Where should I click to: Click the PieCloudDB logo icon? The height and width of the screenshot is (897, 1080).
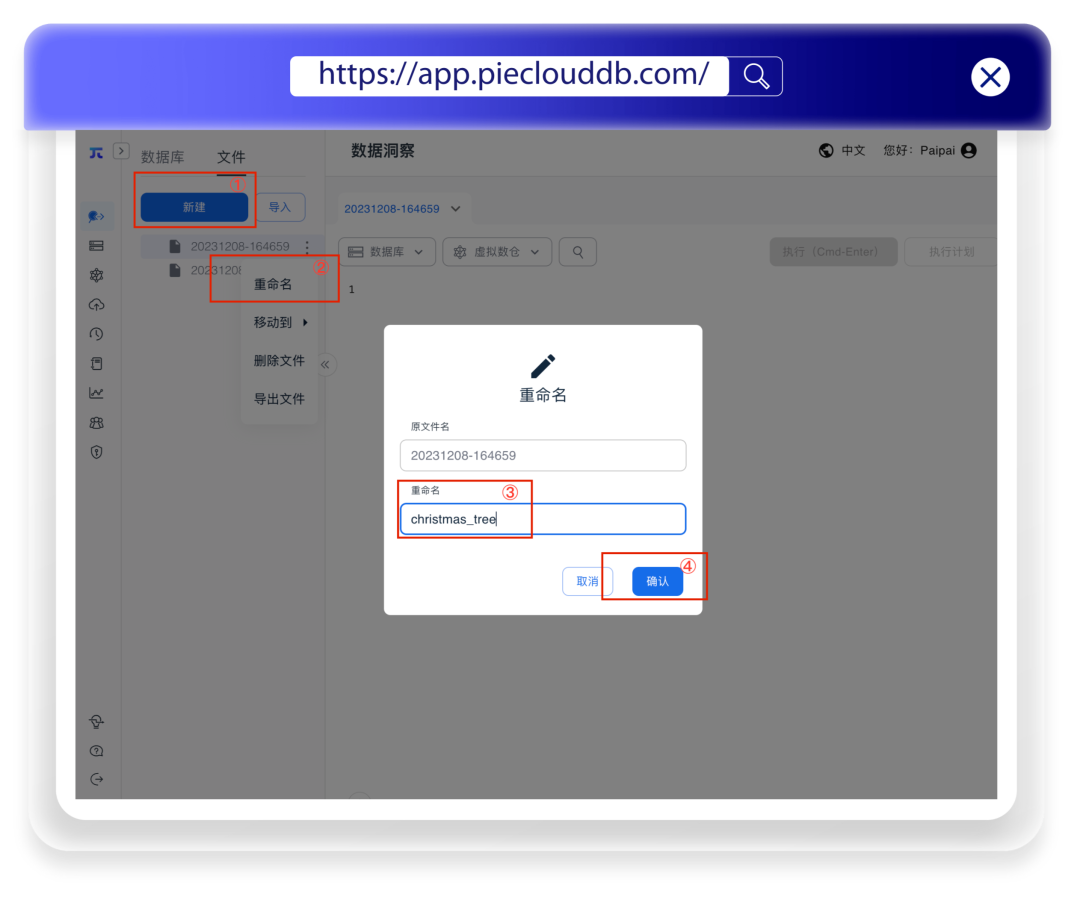pyautogui.click(x=96, y=152)
